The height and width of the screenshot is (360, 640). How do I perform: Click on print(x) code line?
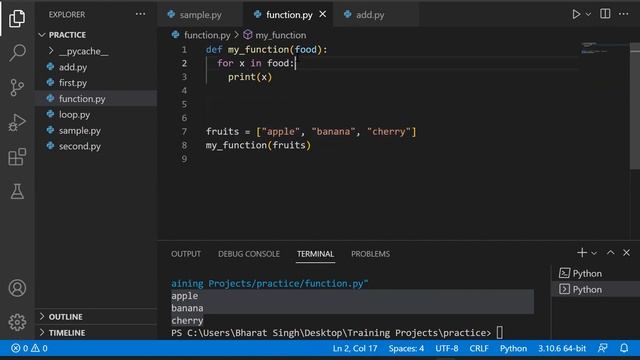pos(250,77)
